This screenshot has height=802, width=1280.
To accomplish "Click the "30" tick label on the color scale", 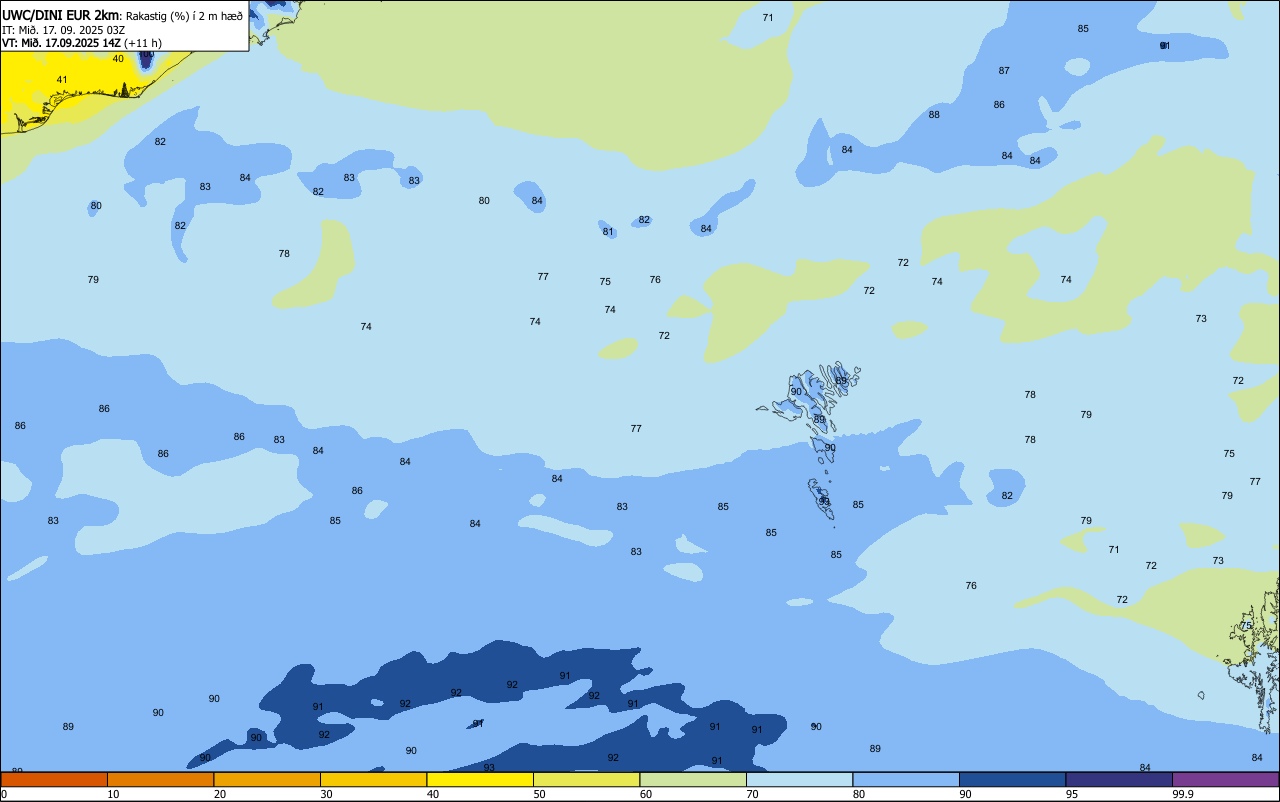I will coord(326,794).
